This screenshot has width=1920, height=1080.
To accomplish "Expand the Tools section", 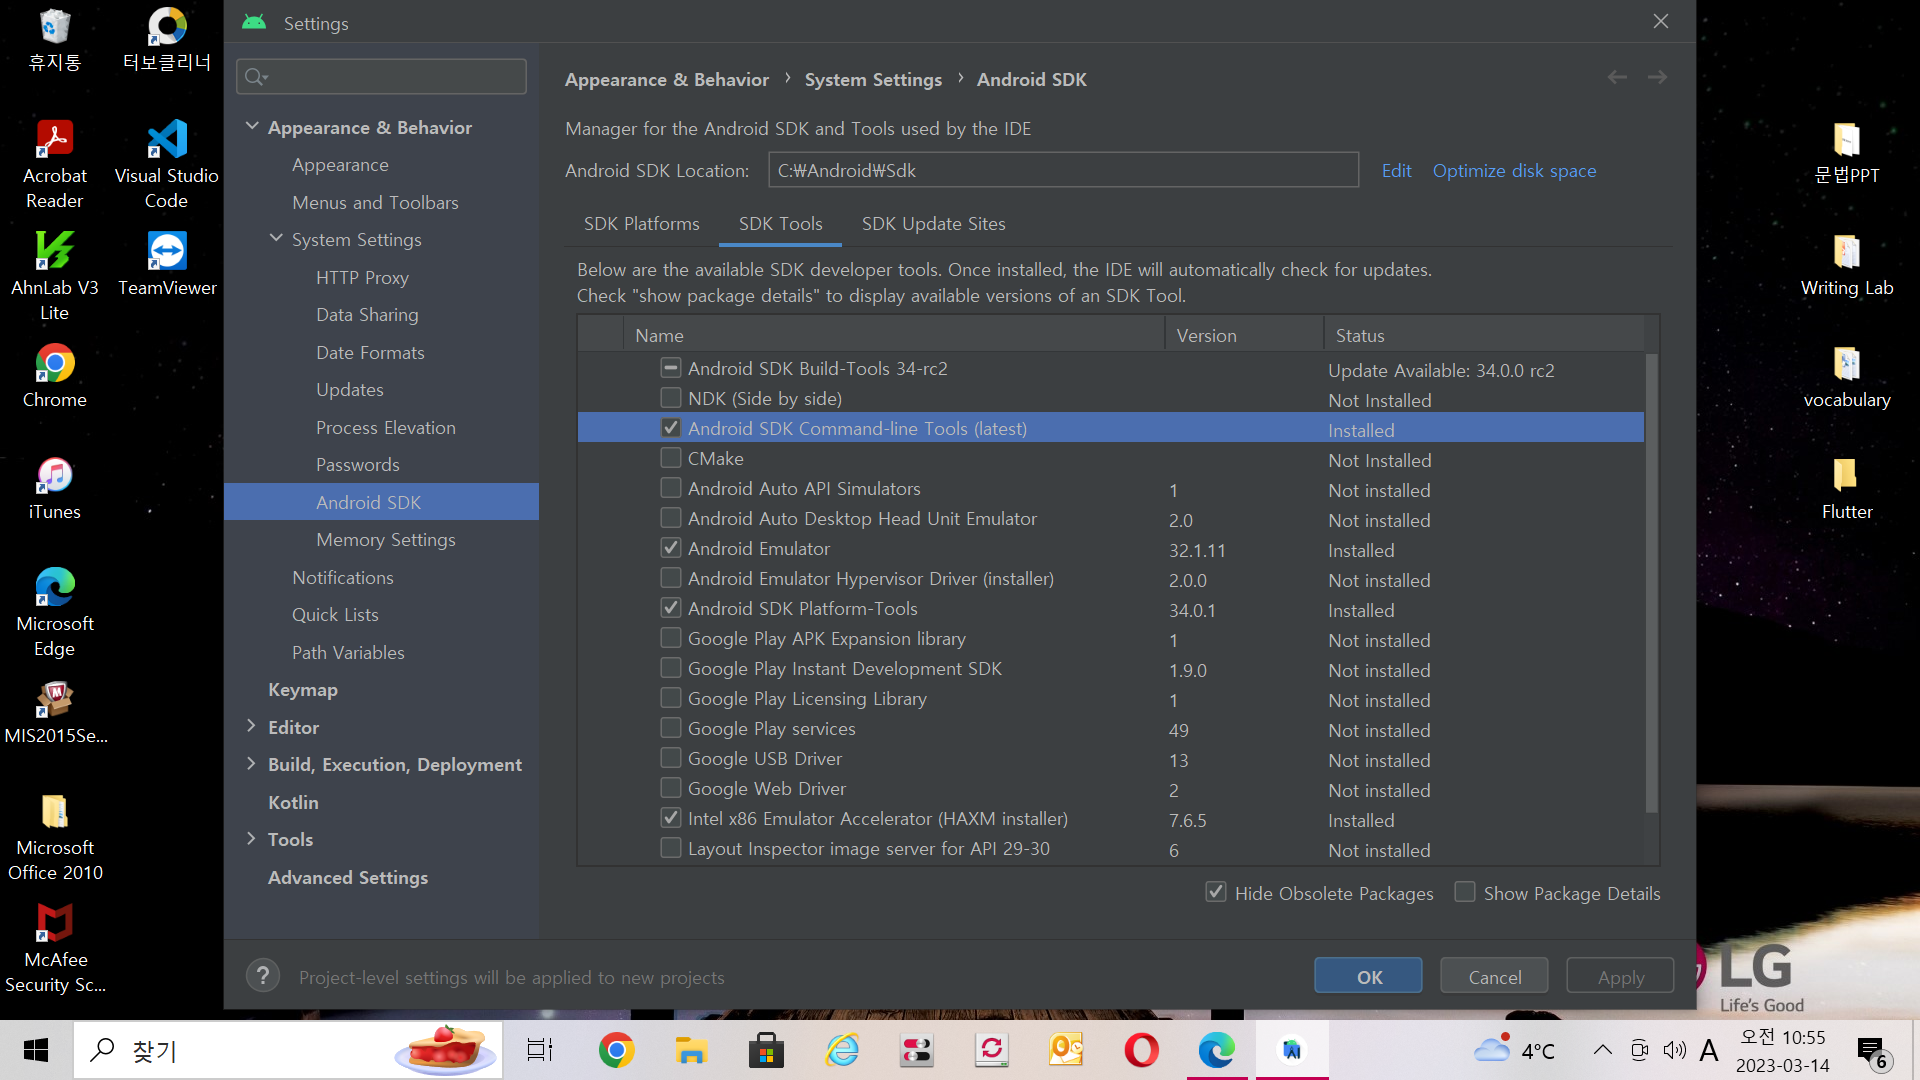I will [x=252, y=839].
